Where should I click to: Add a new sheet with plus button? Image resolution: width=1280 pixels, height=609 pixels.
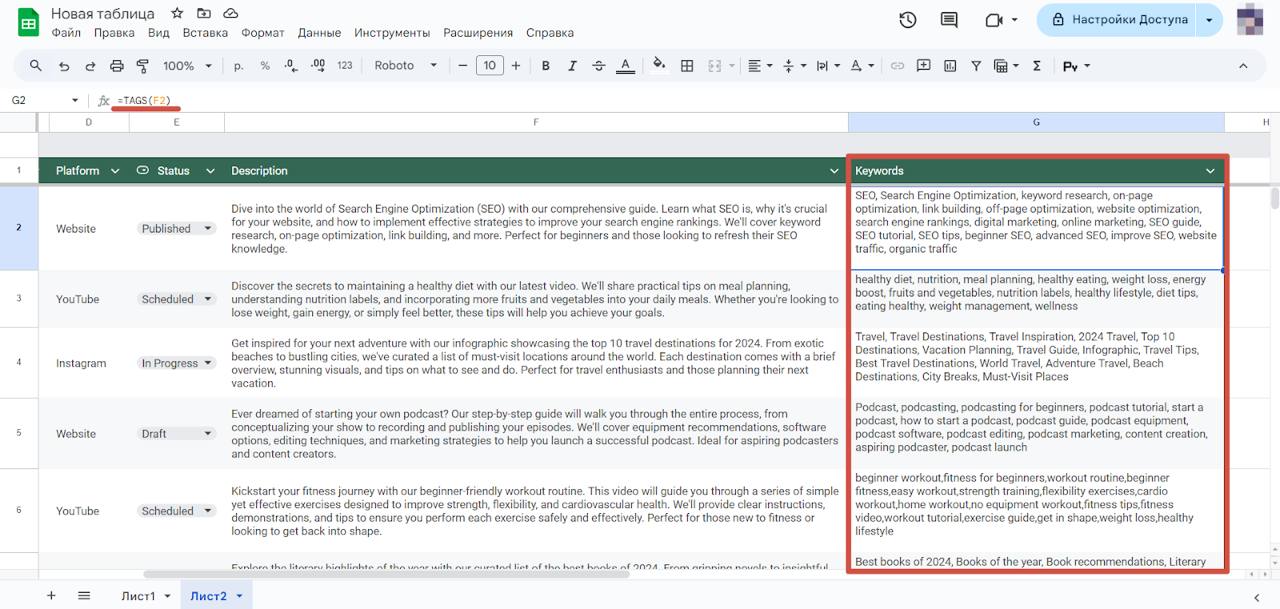coord(51,596)
